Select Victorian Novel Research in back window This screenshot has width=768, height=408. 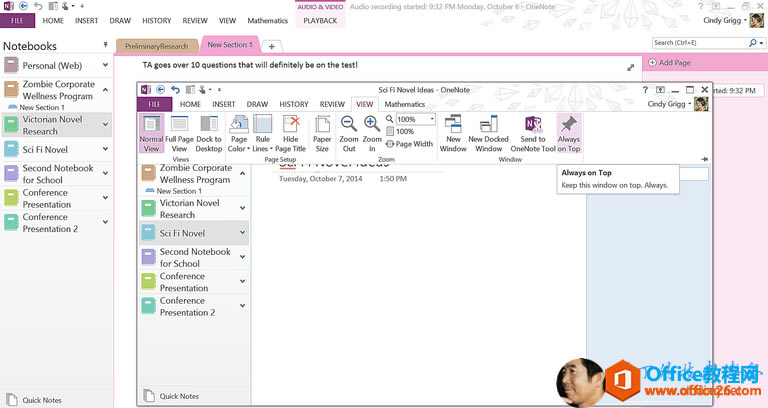(x=57, y=125)
